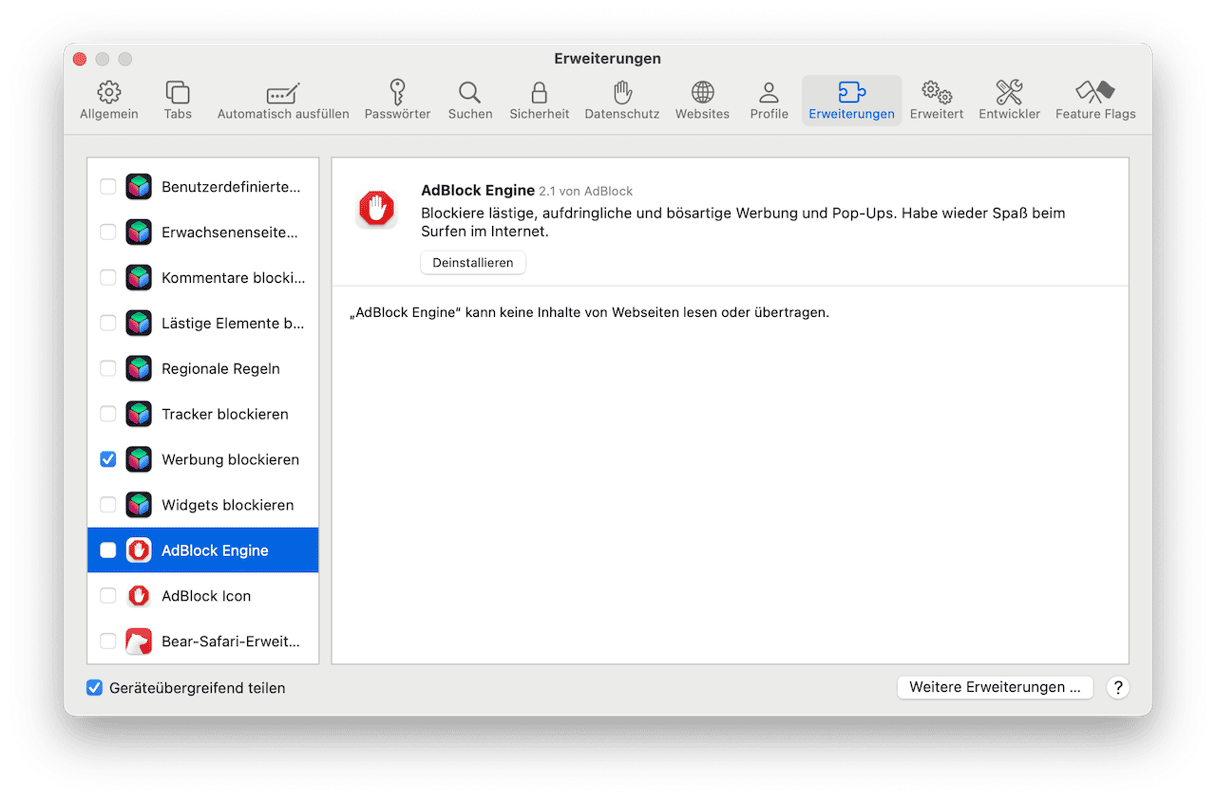
Task: Select the 'Widgets blockieren' list row
Action: click(203, 505)
